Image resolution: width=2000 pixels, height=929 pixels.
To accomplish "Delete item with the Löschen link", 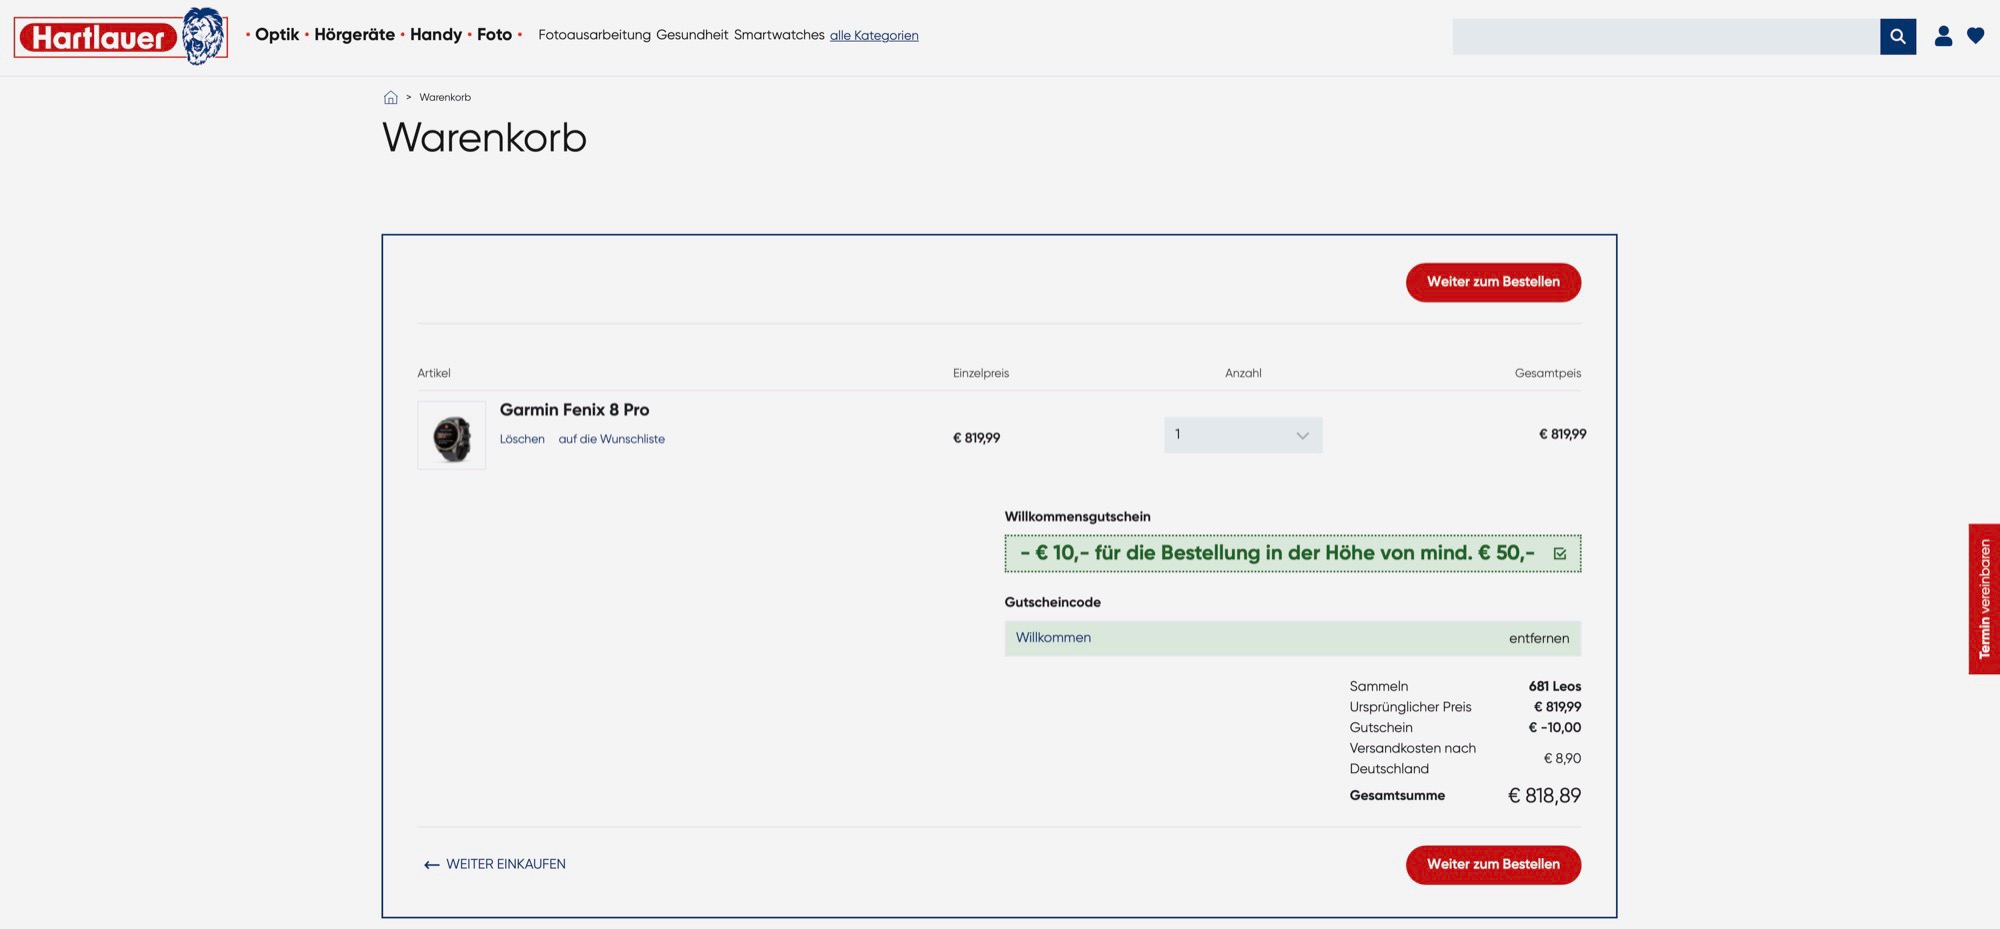I will pos(522,439).
